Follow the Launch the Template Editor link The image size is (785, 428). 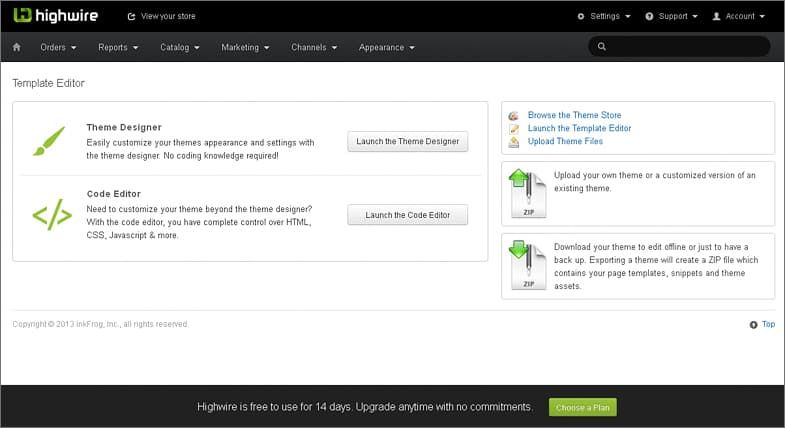coord(579,128)
